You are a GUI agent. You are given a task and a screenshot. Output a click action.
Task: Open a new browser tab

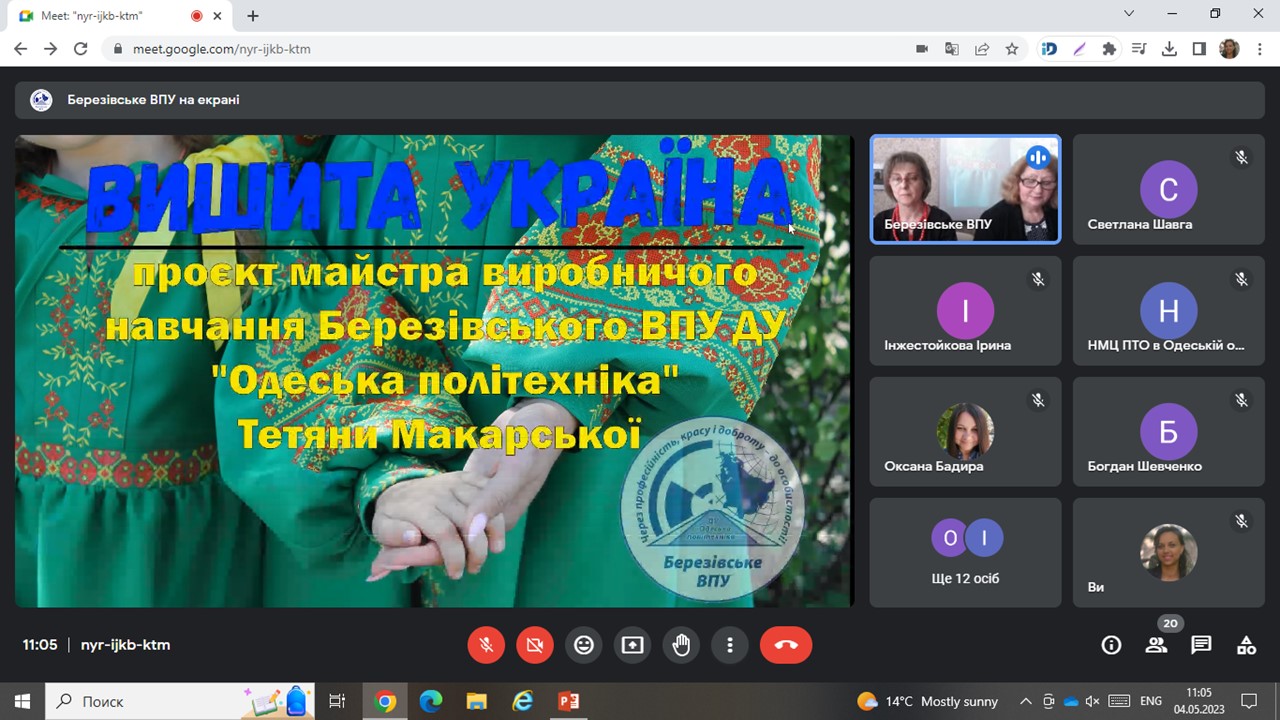click(x=253, y=16)
